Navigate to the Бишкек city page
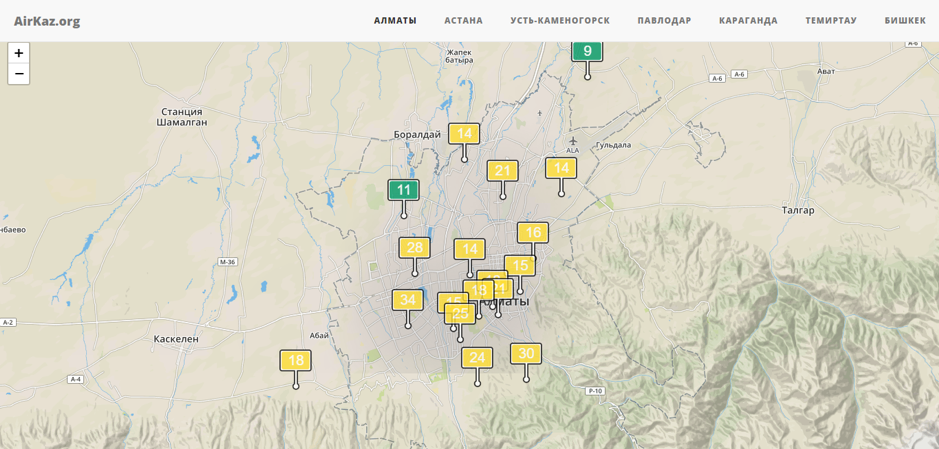939x449 pixels. pyautogui.click(x=905, y=21)
